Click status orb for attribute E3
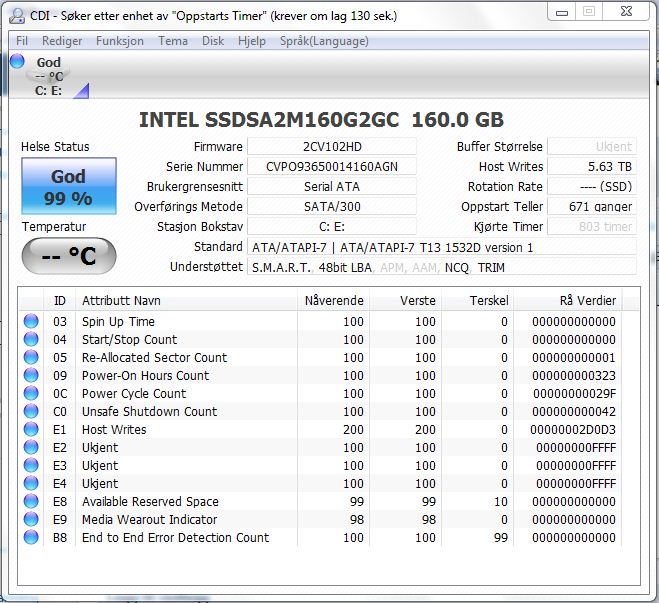 click(x=31, y=465)
